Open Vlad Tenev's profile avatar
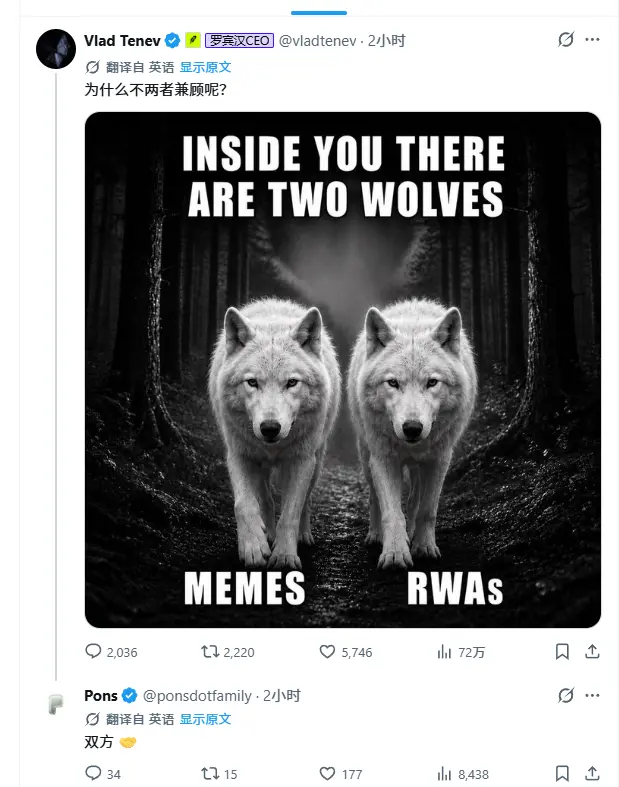 56,49
